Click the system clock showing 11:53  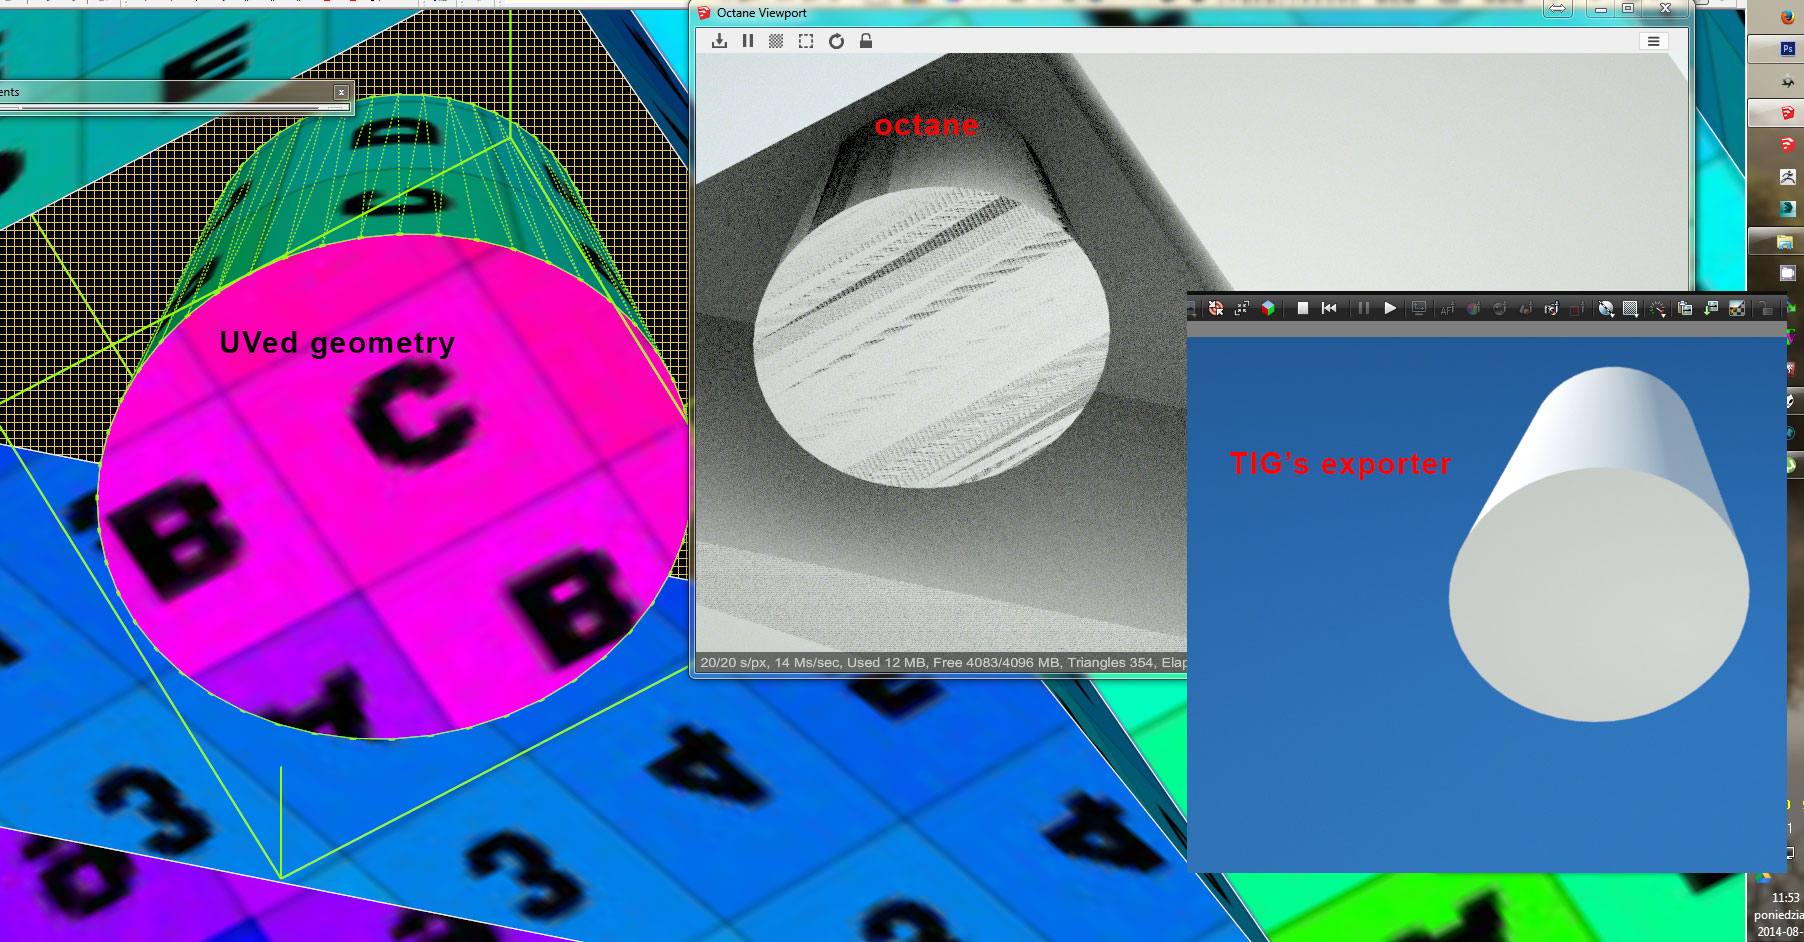(1785, 898)
